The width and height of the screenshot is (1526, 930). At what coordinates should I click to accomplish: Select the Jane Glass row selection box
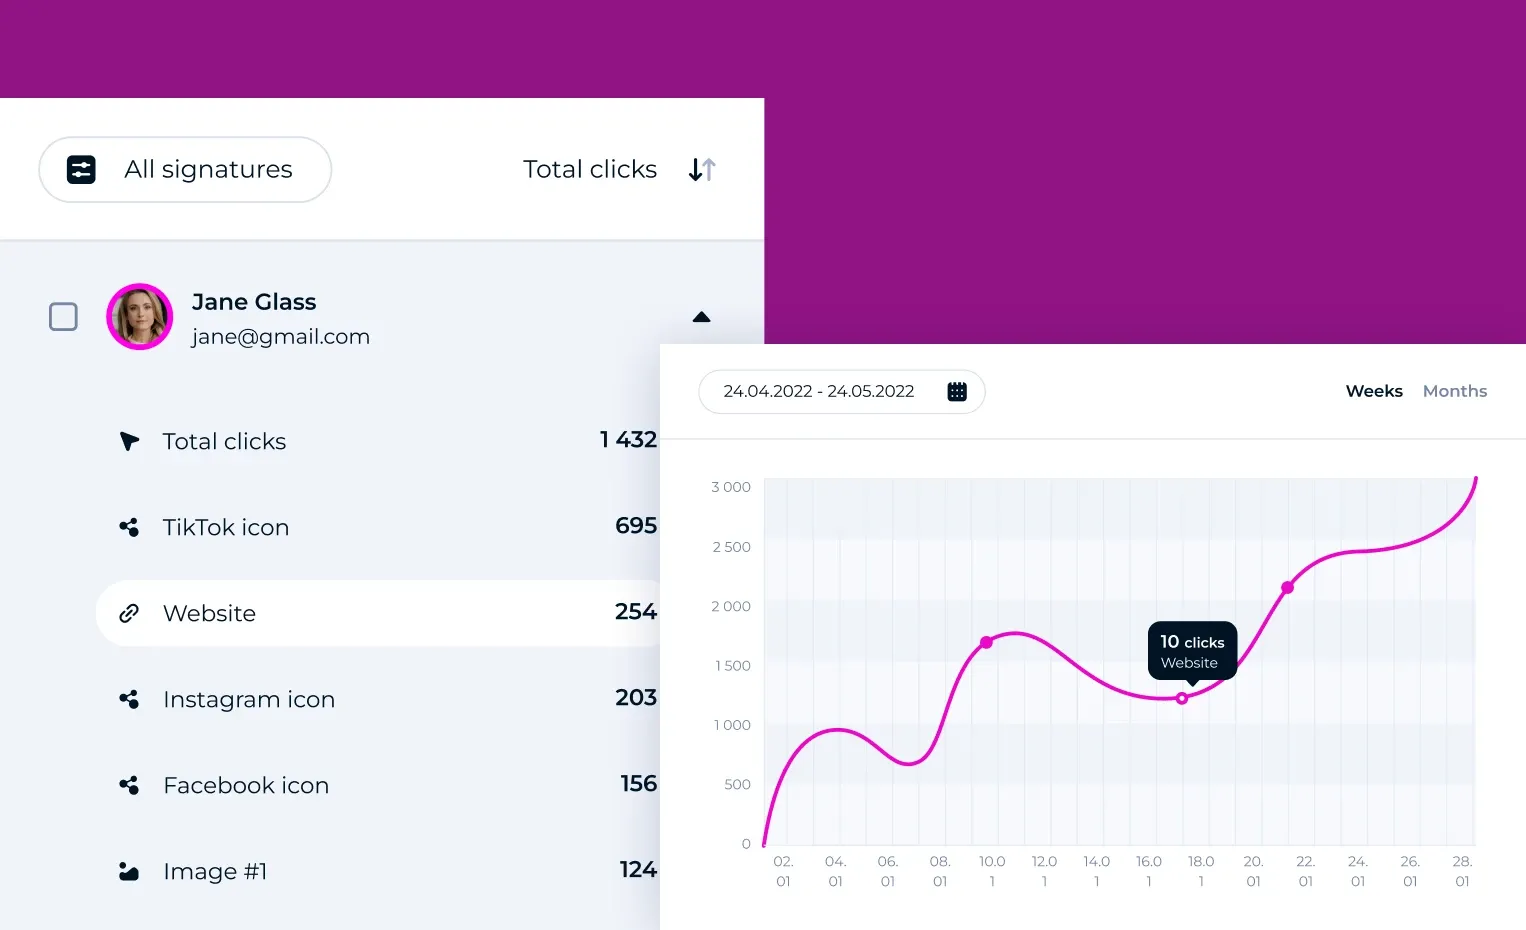(63, 316)
